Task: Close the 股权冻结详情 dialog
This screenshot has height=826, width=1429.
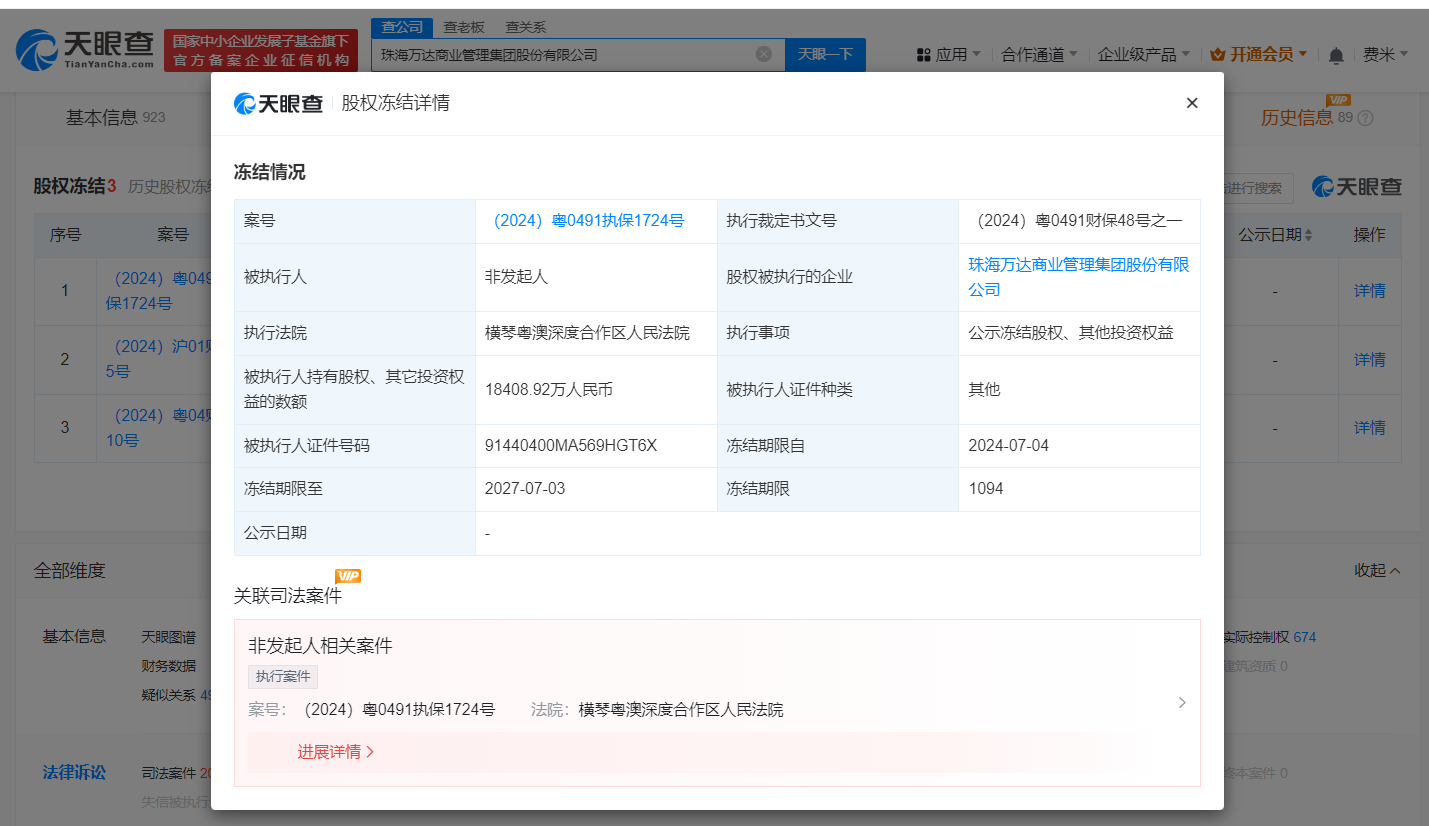Action: (x=1192, y=102)
